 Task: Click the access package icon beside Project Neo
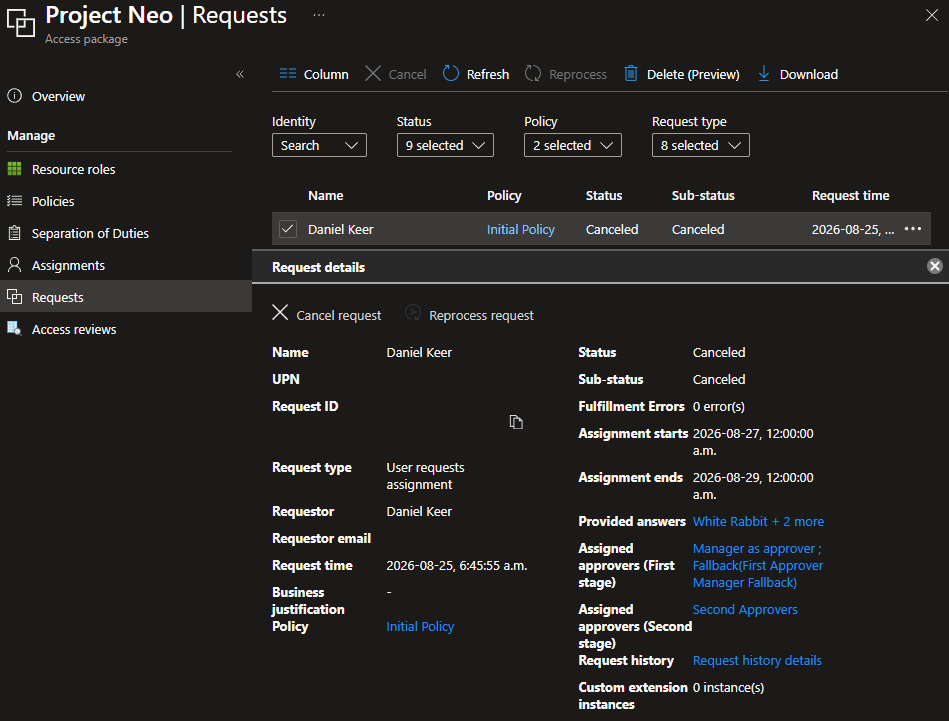point(21,22)
